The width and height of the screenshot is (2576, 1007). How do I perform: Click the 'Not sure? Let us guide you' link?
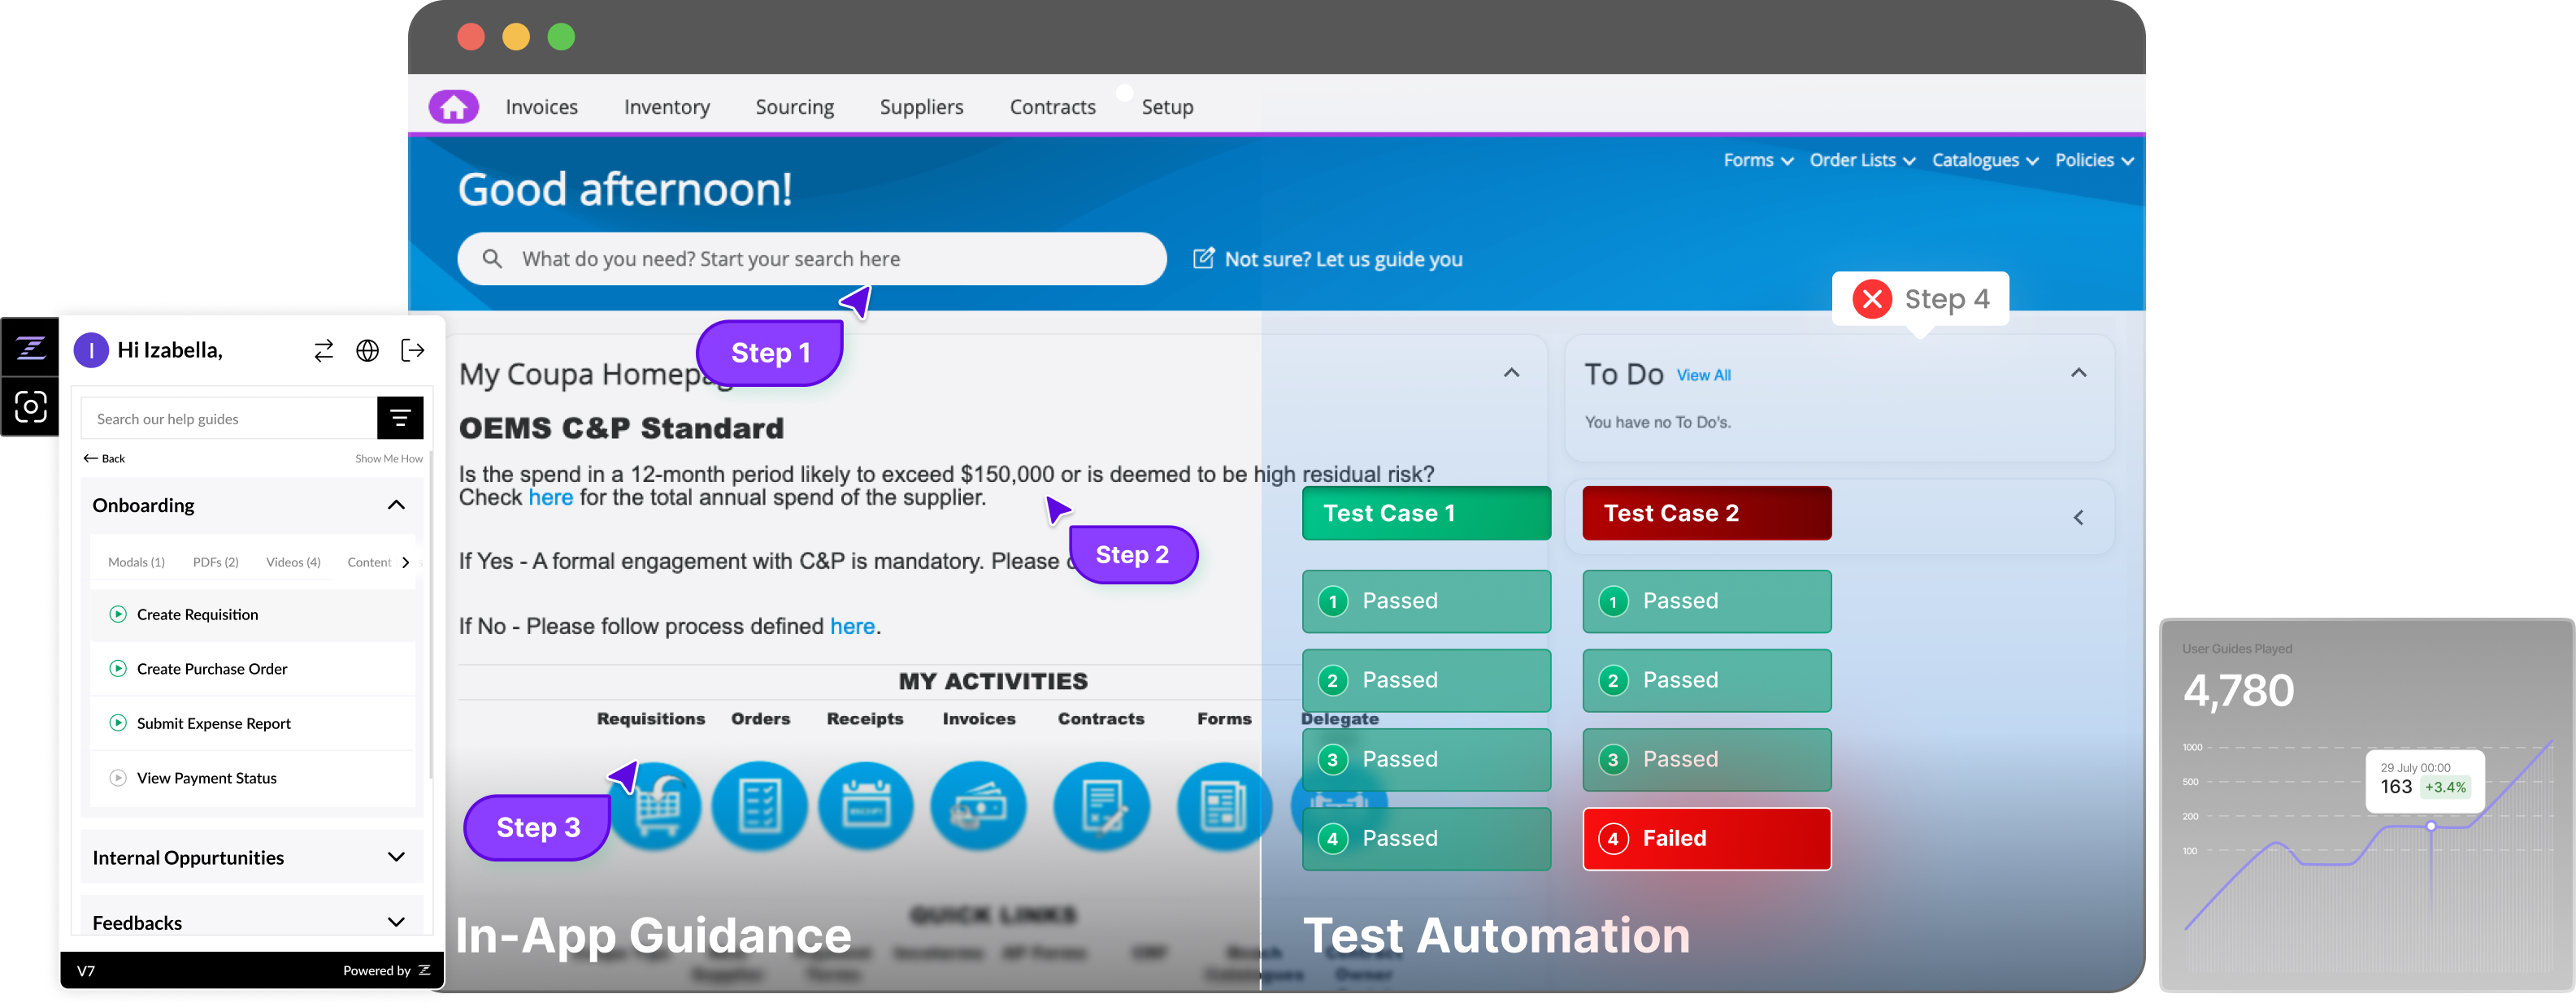1342,259
